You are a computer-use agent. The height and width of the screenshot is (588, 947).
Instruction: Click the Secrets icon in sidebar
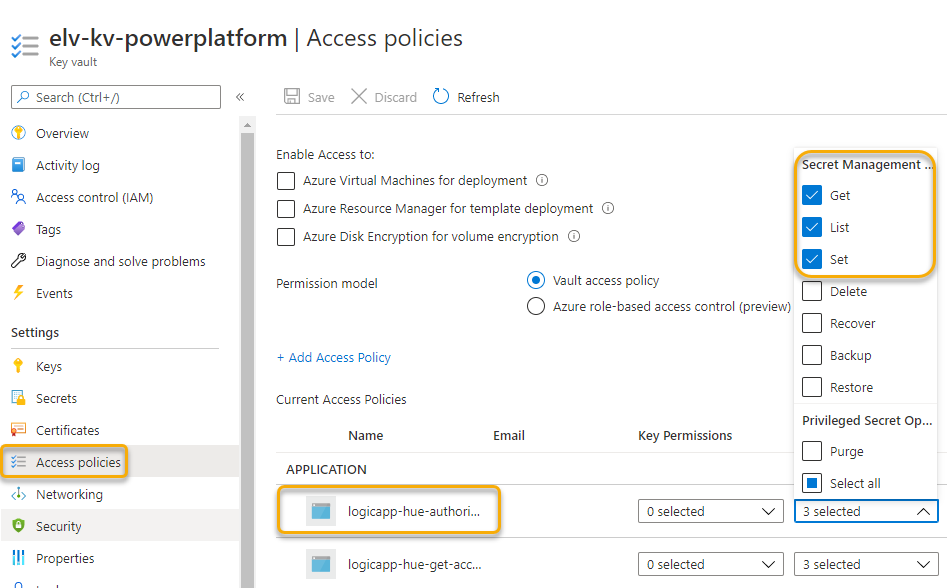click(x=19, y=398)
